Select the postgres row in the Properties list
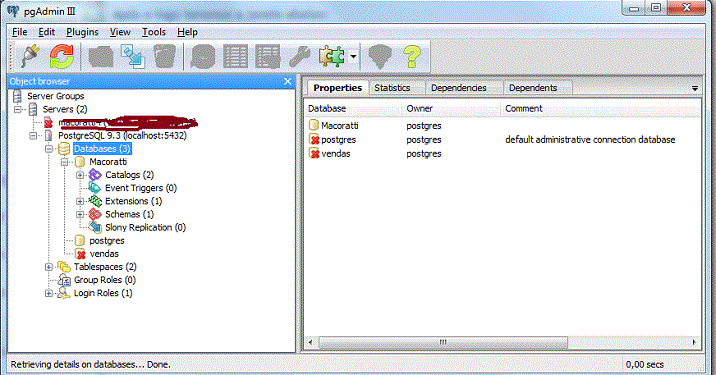Viewport: 716px width, 375px height. click(x=503, y=140)
